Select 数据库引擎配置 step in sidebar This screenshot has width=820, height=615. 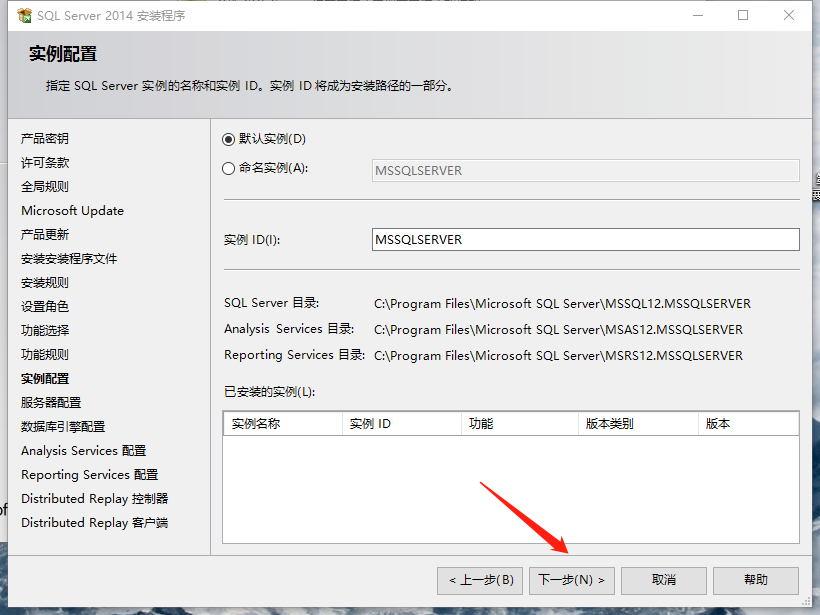[63, 427]
